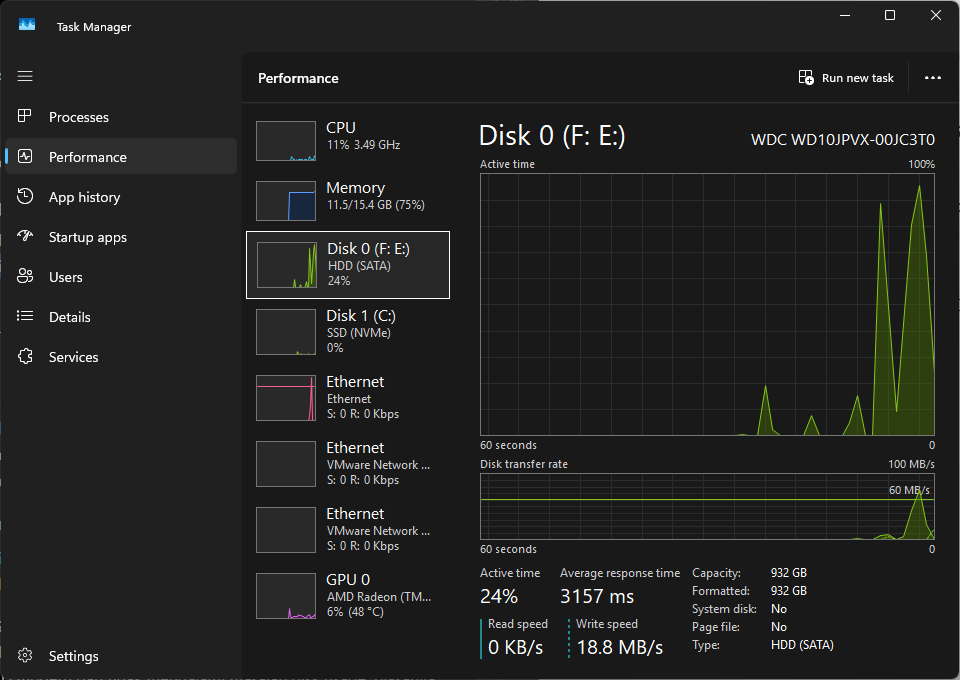Screen dimensions: 960x680
Task: Select the first VMware Network Ethernet thumbnail
Action: (x=286, y=464)
